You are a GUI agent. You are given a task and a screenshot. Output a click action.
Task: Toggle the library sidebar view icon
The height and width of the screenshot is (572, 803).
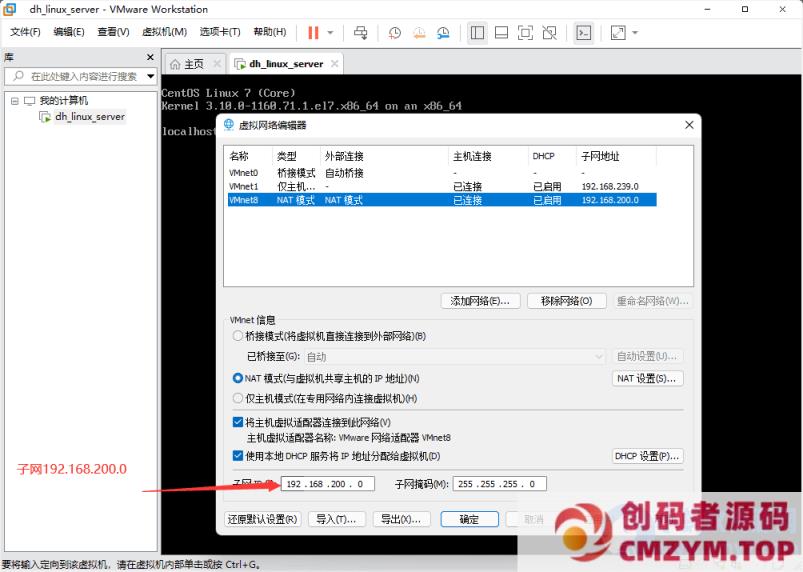pos(477,33)
